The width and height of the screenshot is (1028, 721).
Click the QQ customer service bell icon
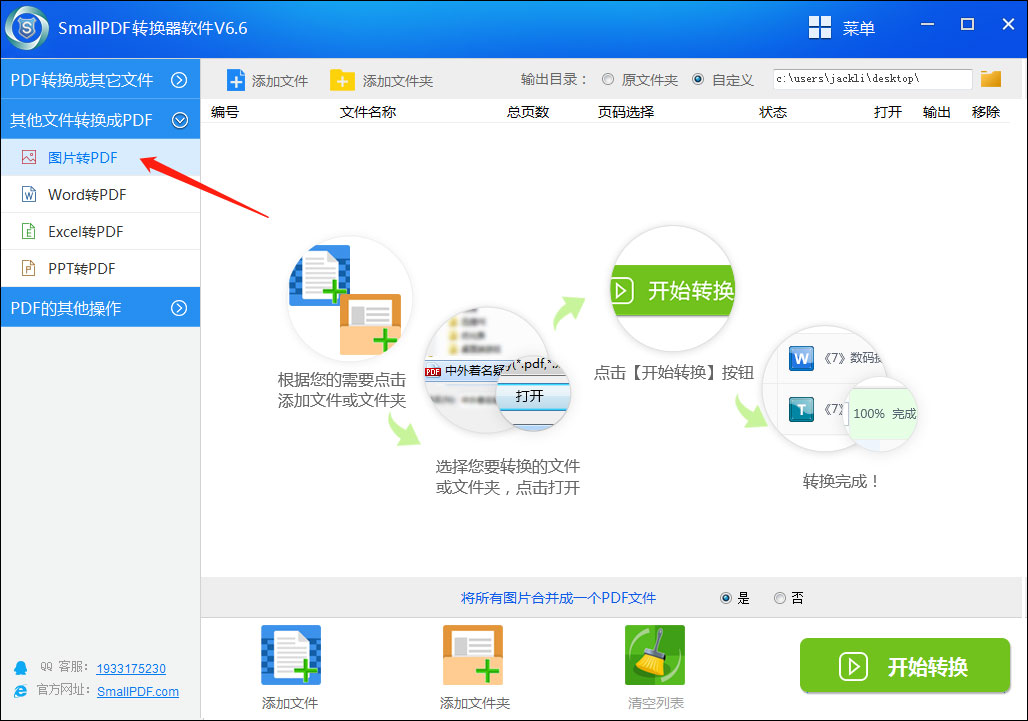click(22, 668)
